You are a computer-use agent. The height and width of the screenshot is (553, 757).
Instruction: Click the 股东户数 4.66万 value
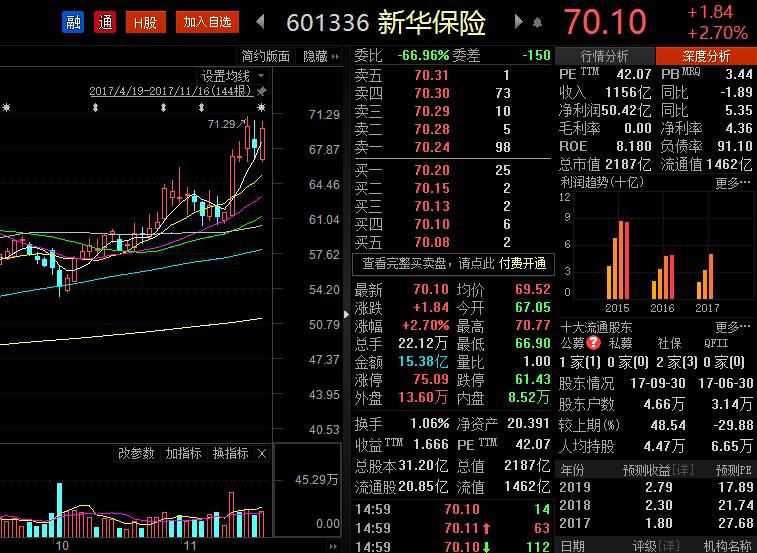(664, 404)
